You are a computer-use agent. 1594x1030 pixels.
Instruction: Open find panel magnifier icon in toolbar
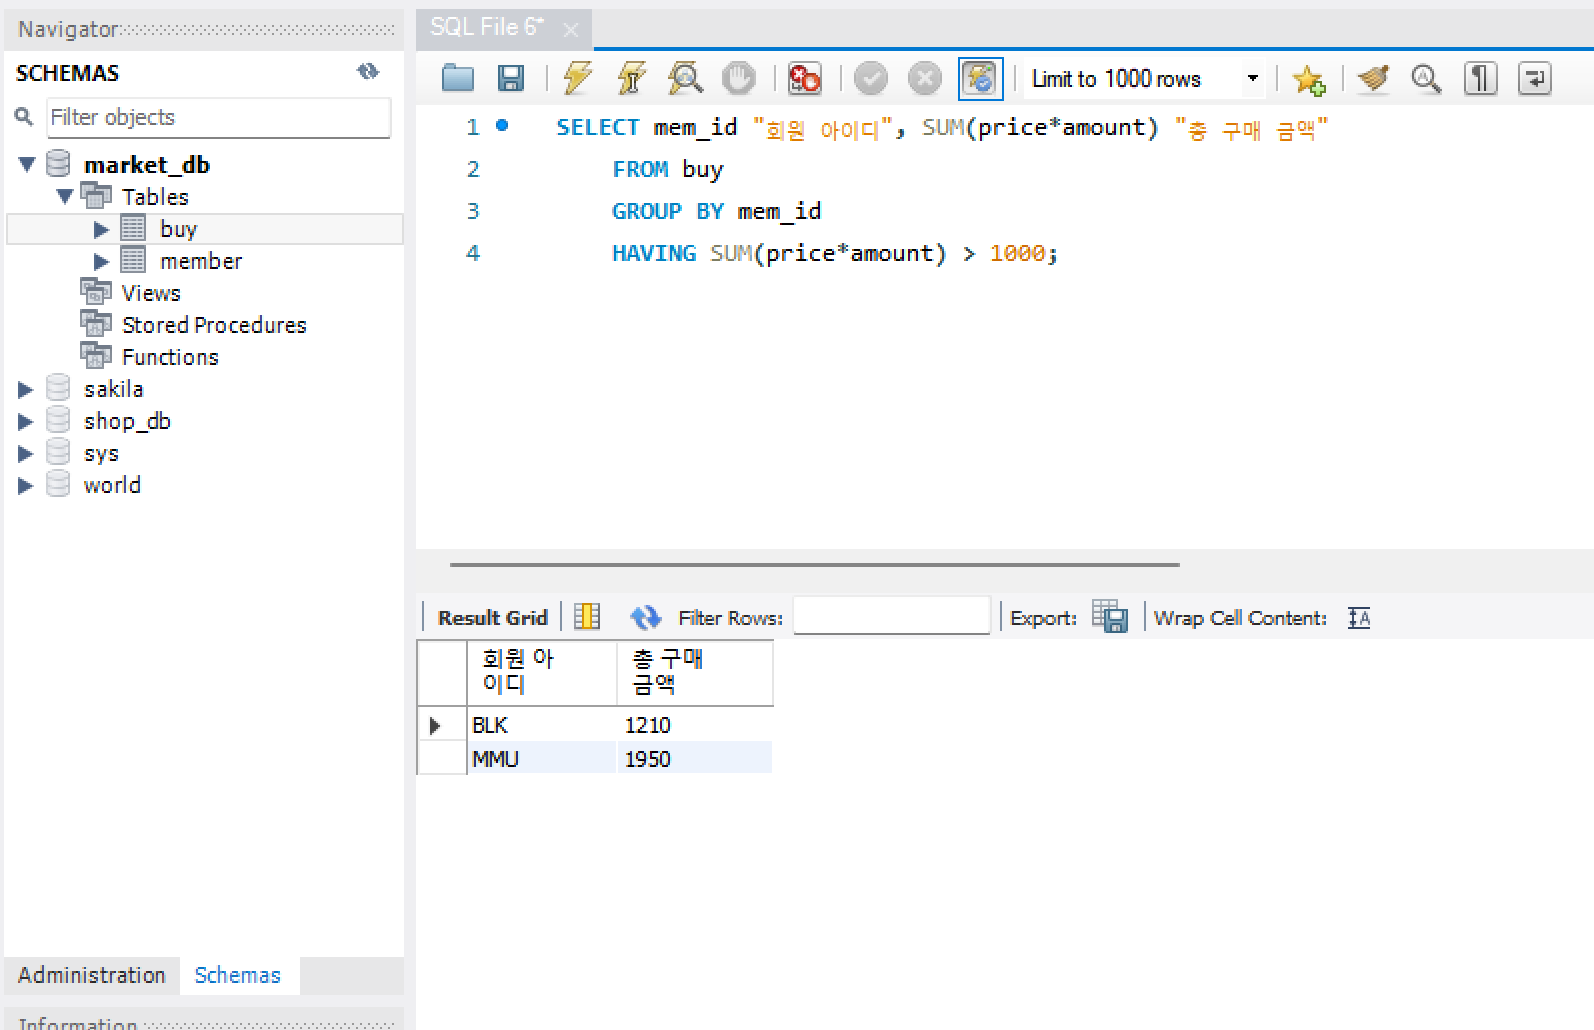click(1426, 78)
